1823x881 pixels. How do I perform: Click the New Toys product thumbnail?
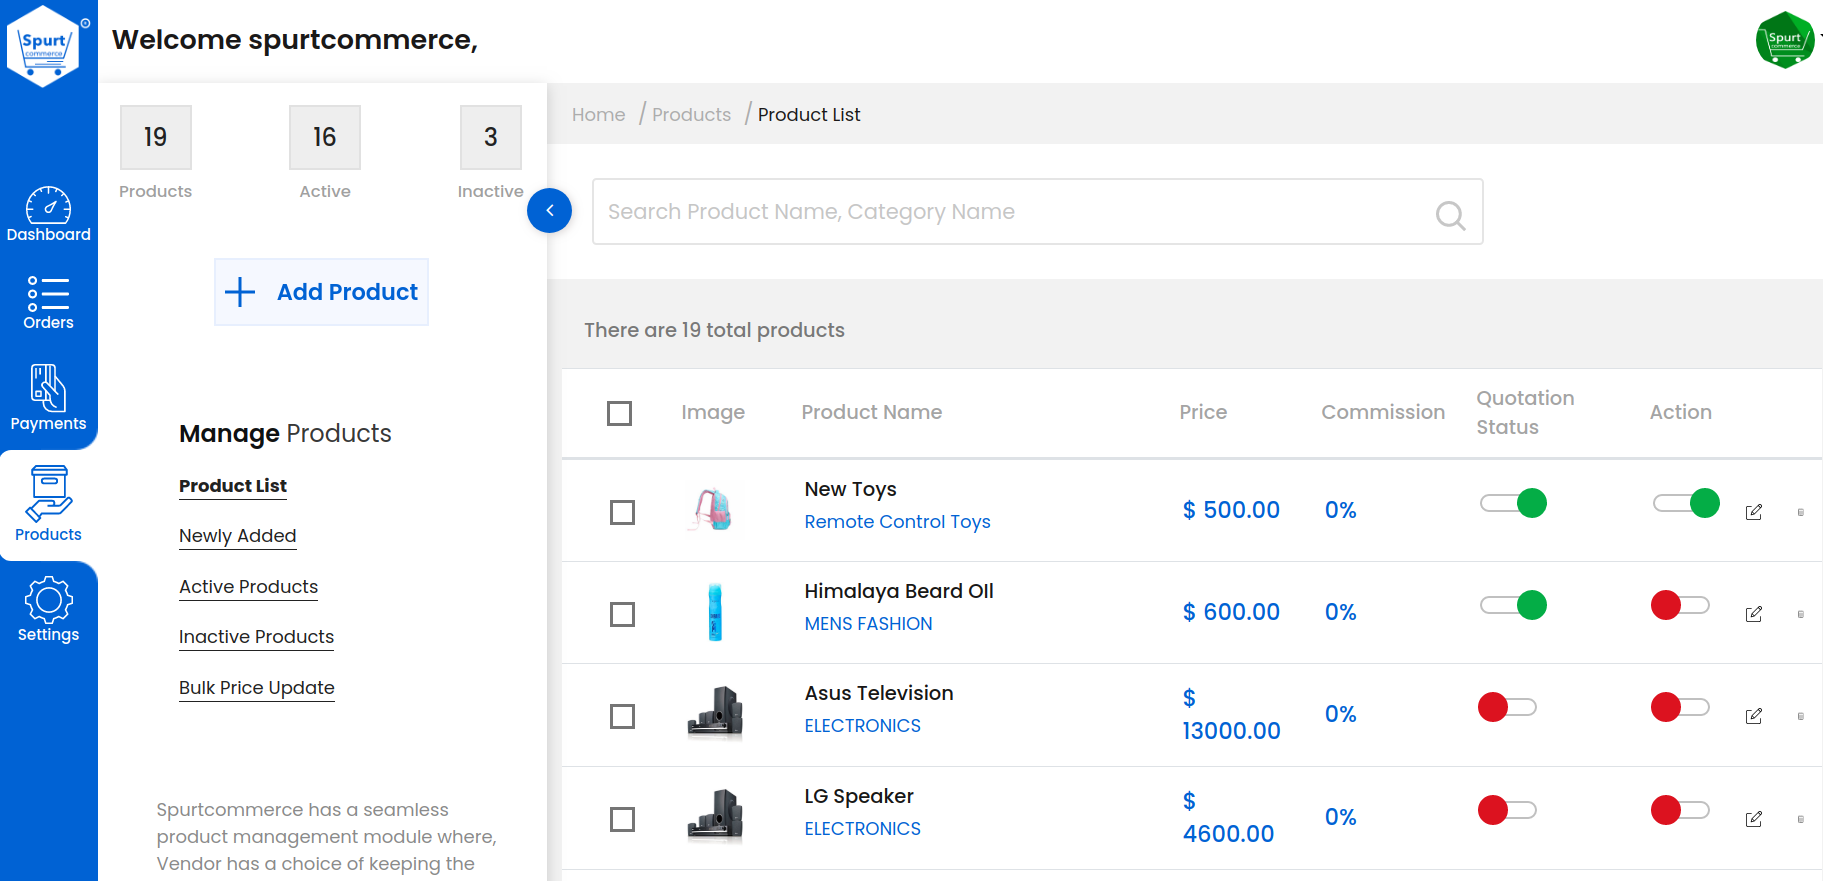[714, 510]
